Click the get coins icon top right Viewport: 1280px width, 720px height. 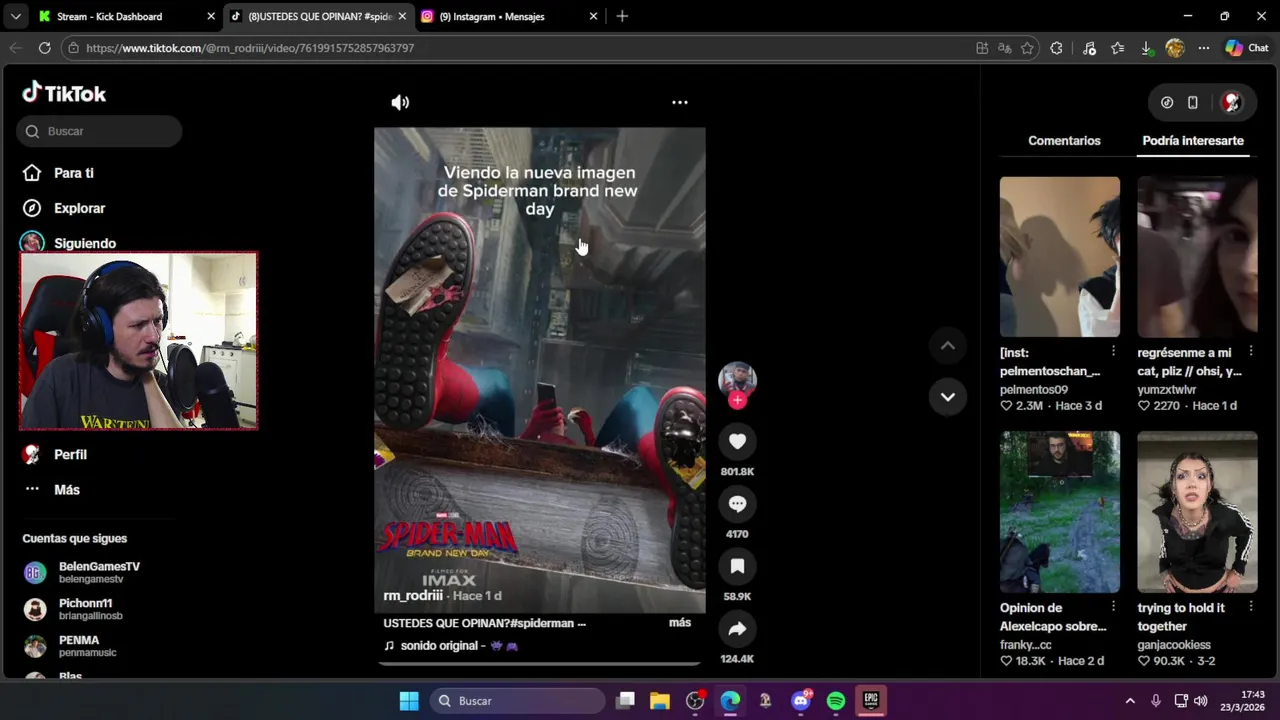[1167, 102]
